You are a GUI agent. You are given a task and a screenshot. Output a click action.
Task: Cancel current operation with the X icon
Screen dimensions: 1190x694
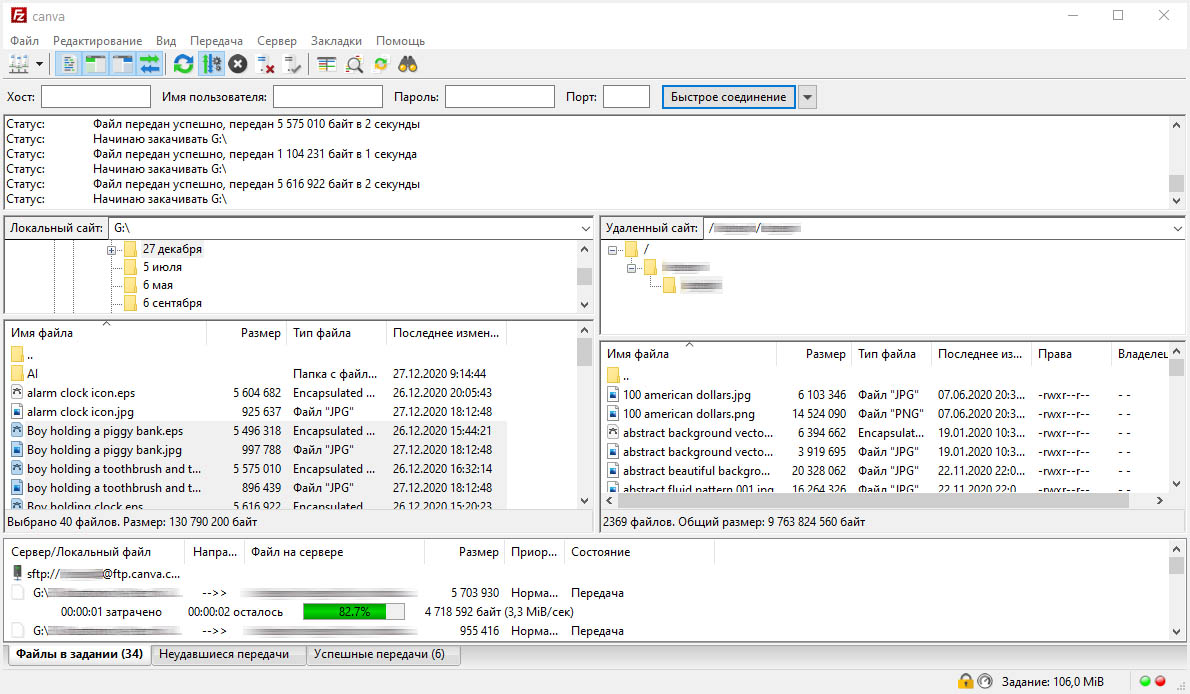click(x=238, y=64)
